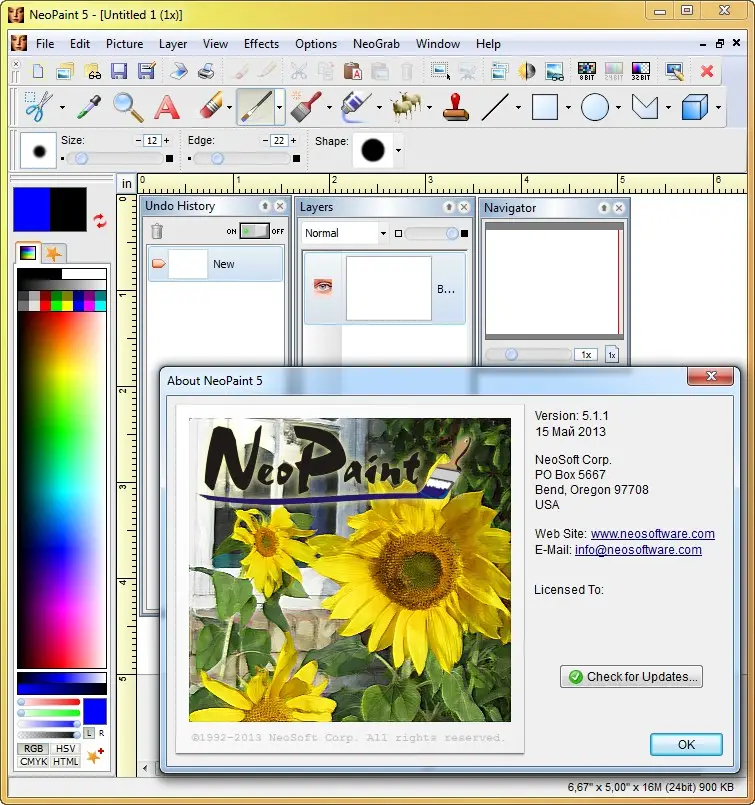Open the File menu
Screen dimensions: 755x805
point(45,44)
